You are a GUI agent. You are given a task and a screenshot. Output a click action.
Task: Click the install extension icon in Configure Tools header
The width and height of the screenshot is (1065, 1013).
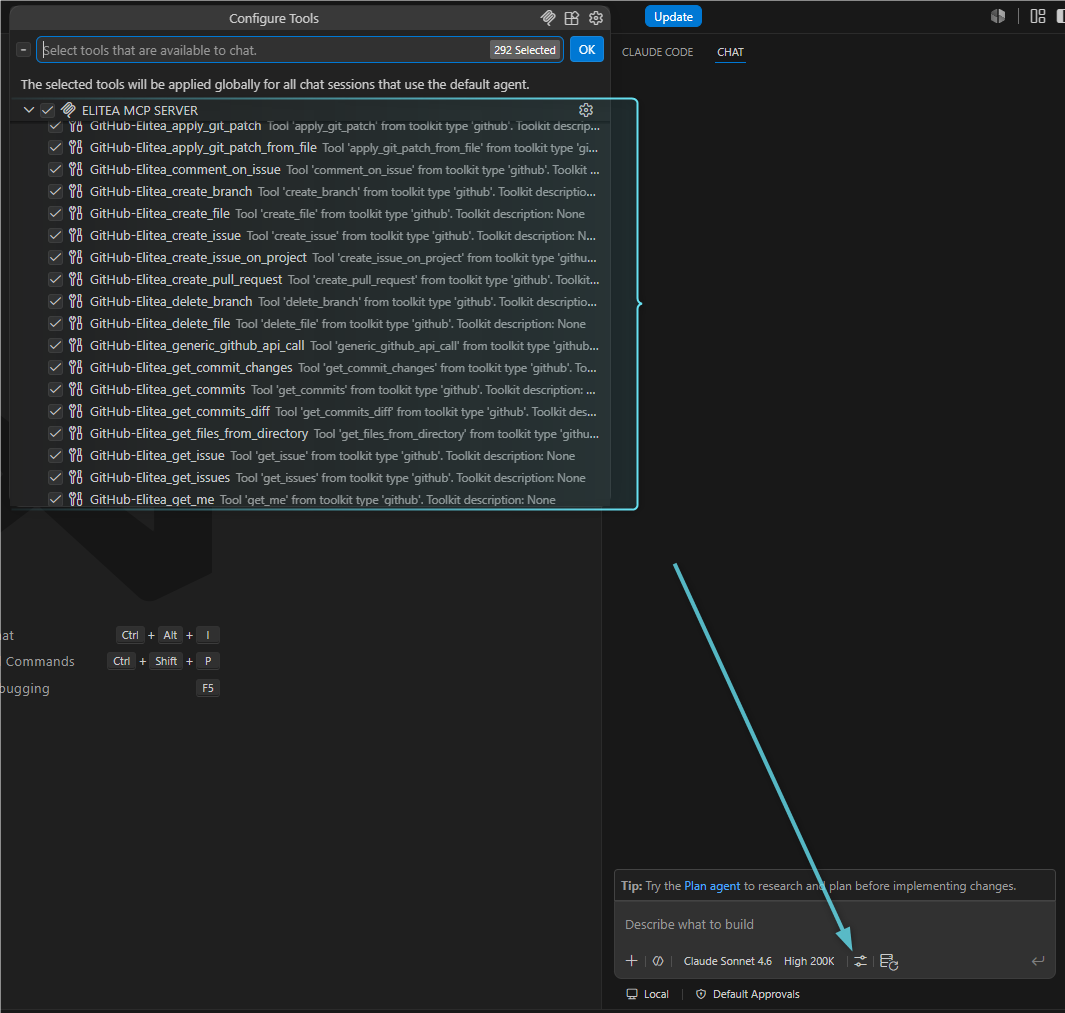(572, 18)
